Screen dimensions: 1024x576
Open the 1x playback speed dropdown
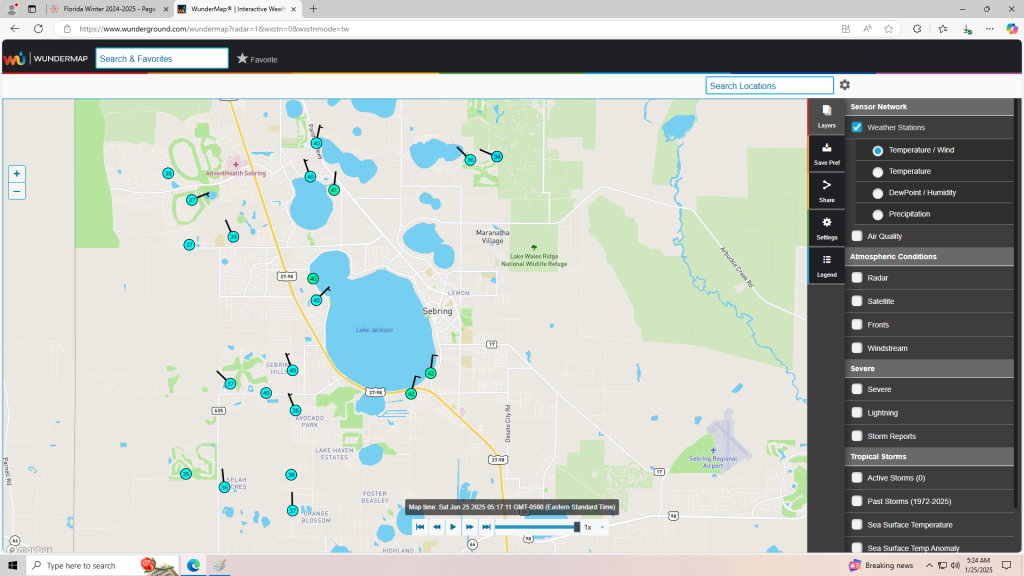[x=594, y=526]
